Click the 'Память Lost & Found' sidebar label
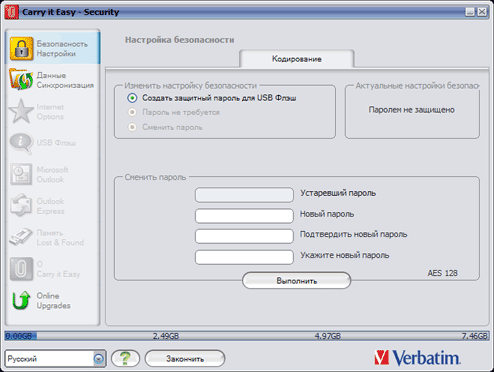Screen dimensions: 494x372 [x=60, y=238]
